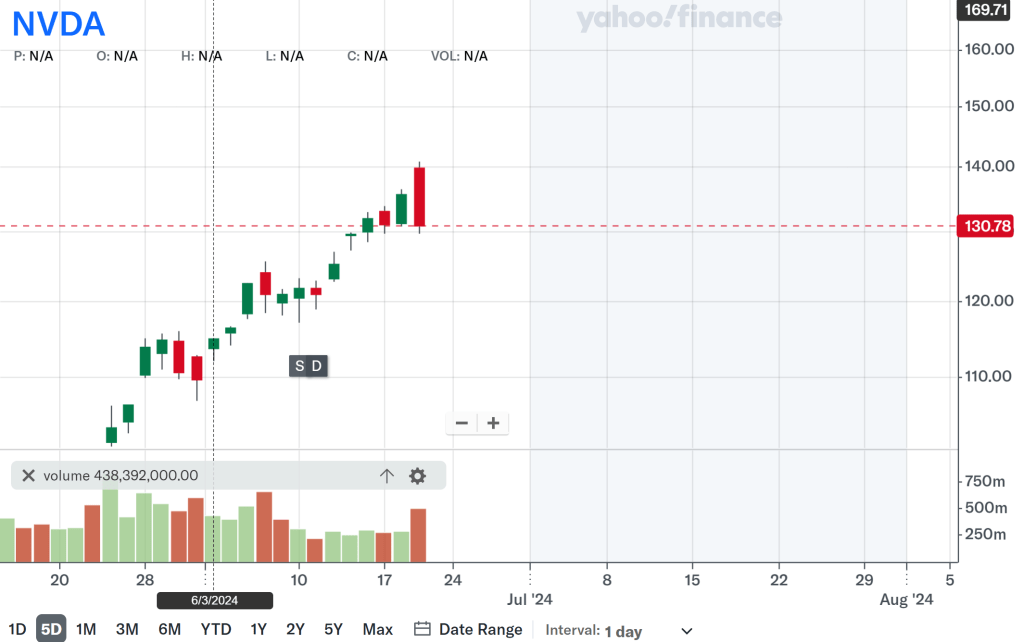This screenshot has width=1024, height=642.
Task: Zoom out chart with minus button
Action: pos(462,423)
